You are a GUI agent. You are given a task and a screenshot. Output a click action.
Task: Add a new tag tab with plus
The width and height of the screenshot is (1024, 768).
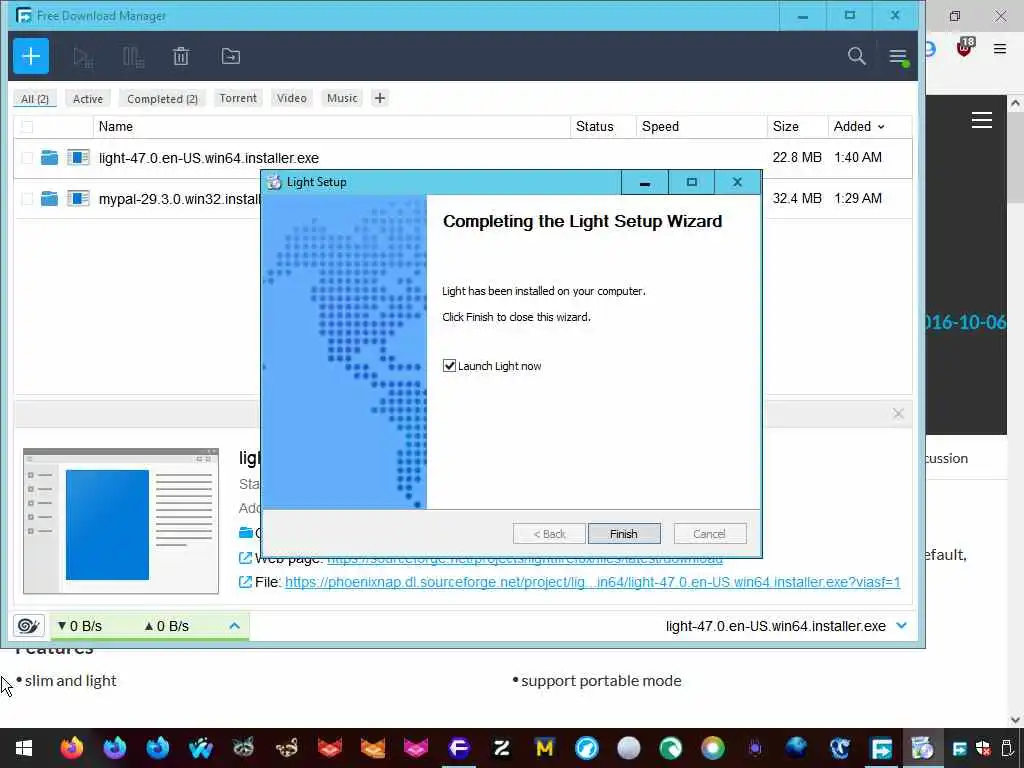(x=379, y=98)
